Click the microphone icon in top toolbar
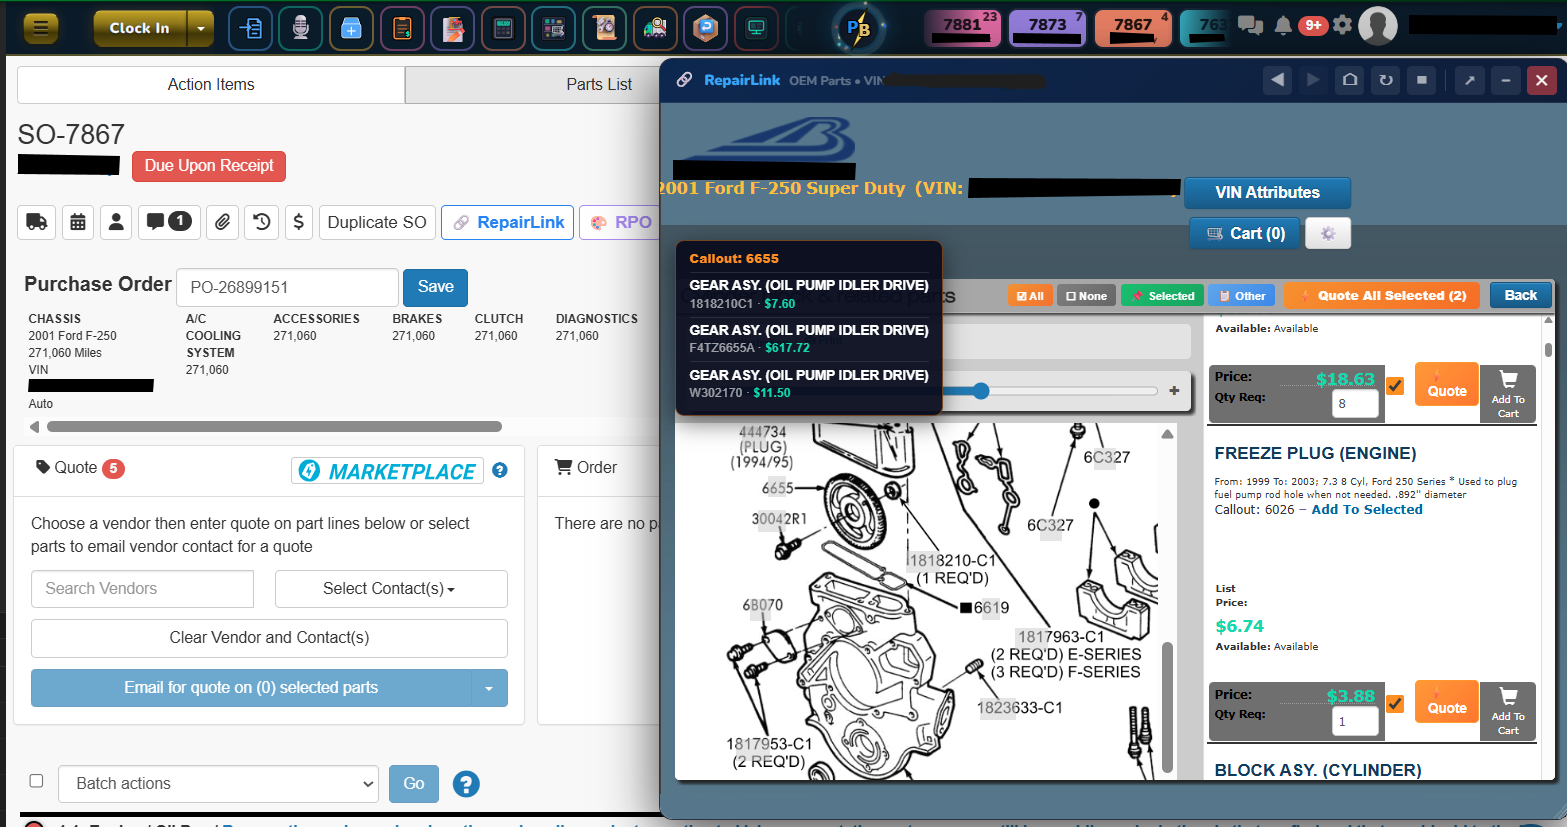 click(301, 28)
